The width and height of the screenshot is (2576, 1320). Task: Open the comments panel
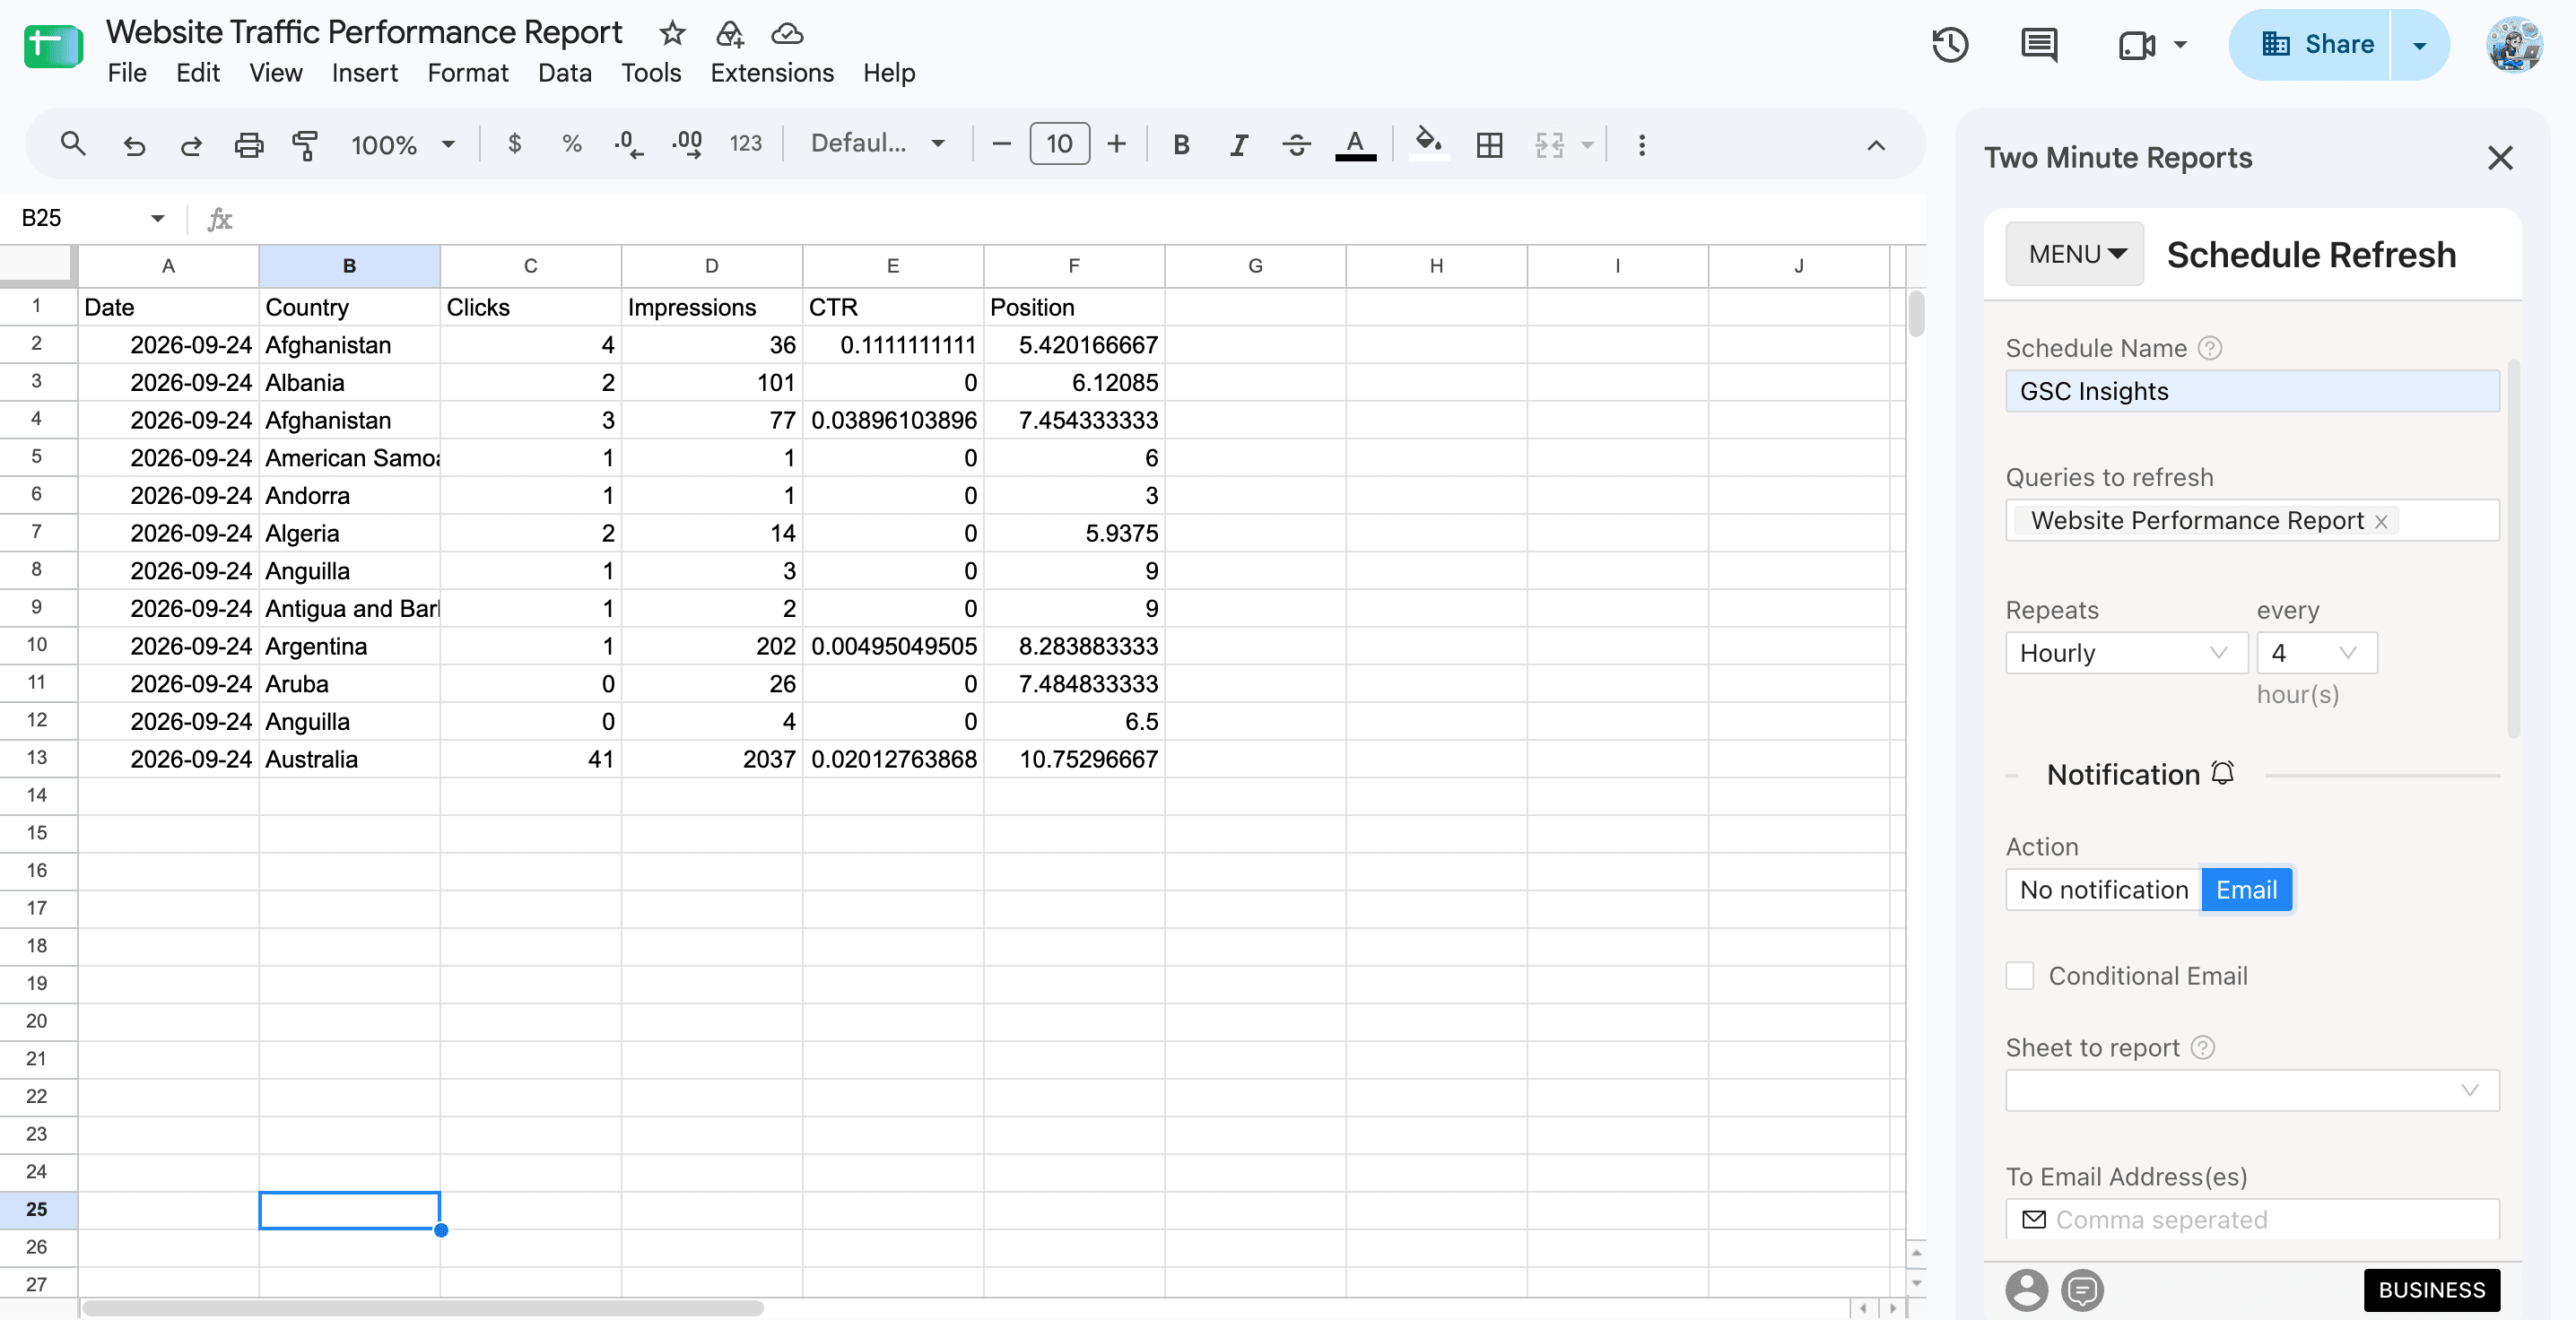coord(2039,44)
